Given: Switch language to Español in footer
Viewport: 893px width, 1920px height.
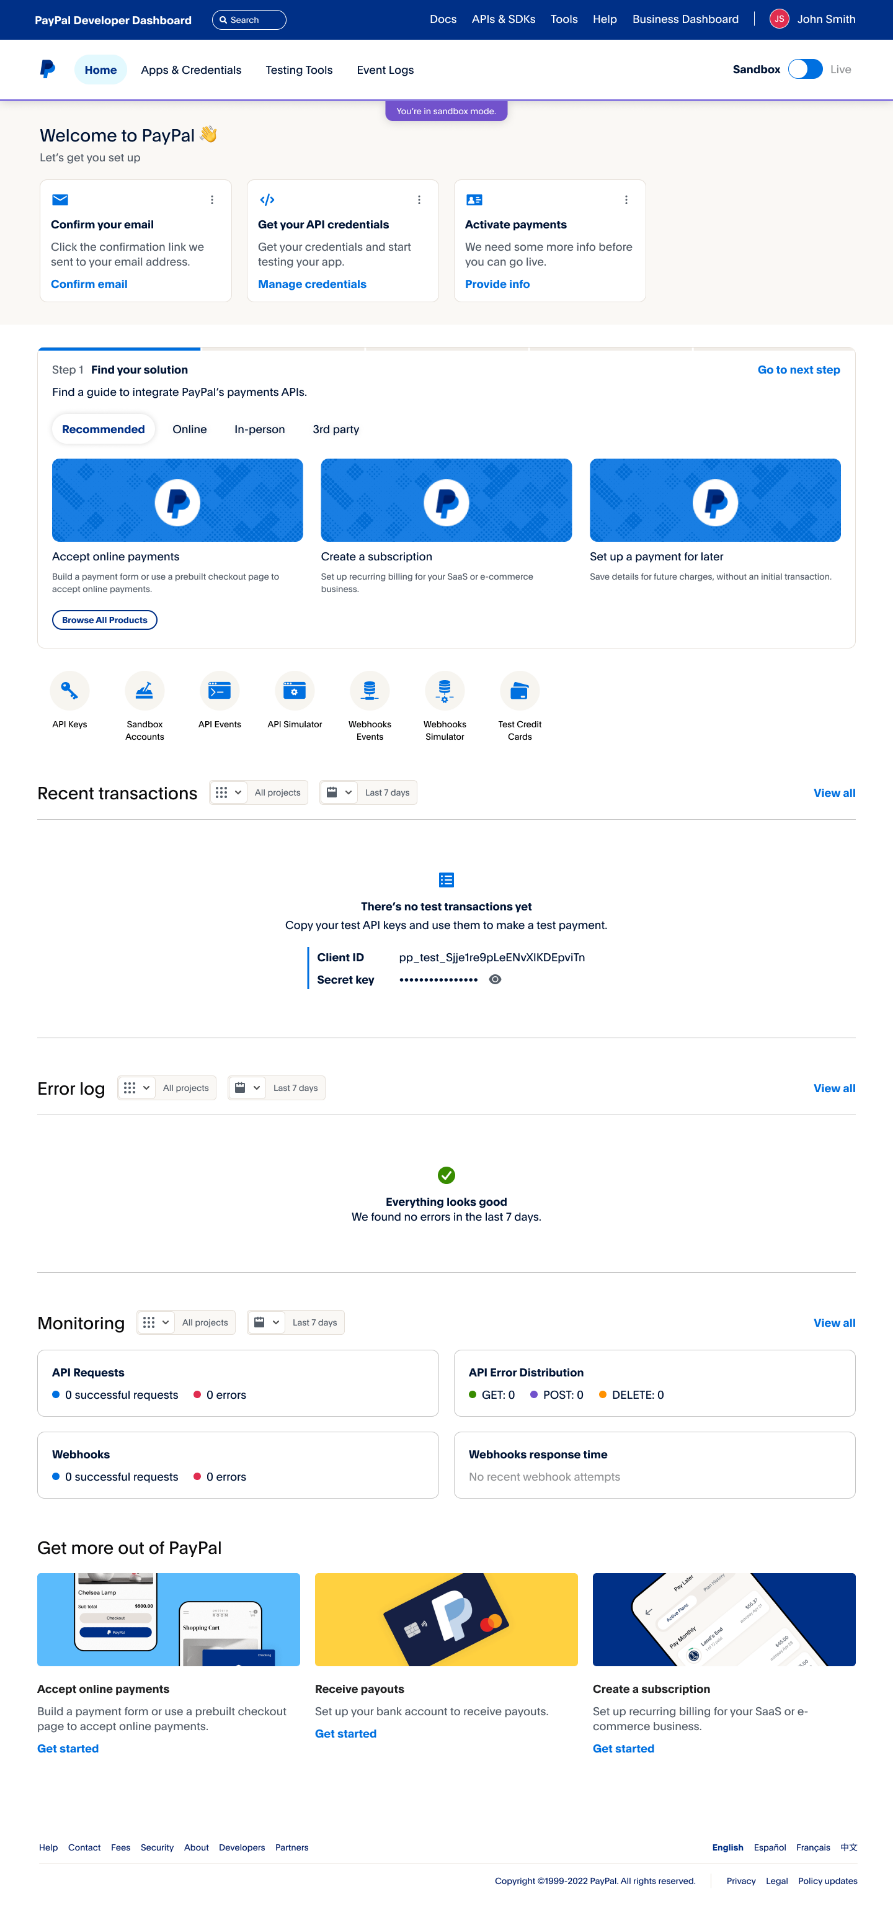Looking at the screenshot, I should tap(770, 1848).
